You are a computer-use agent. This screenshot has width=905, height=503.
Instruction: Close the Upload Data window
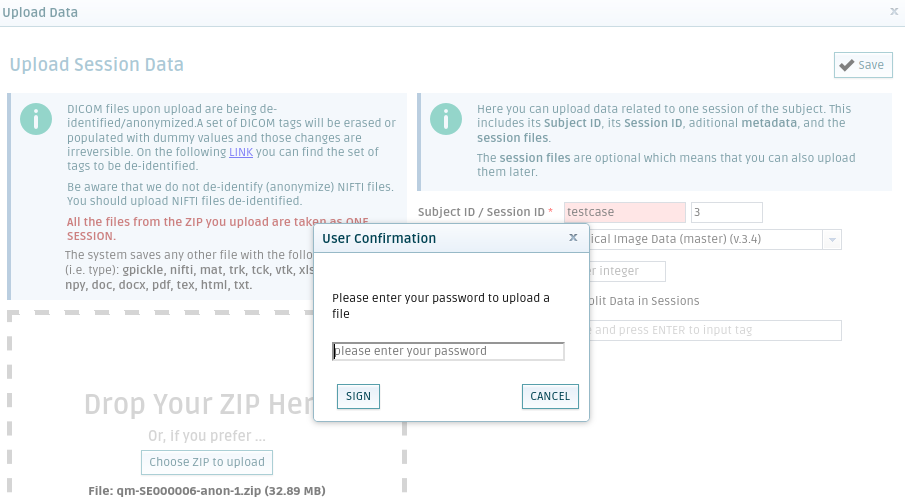tap(894, 12)
